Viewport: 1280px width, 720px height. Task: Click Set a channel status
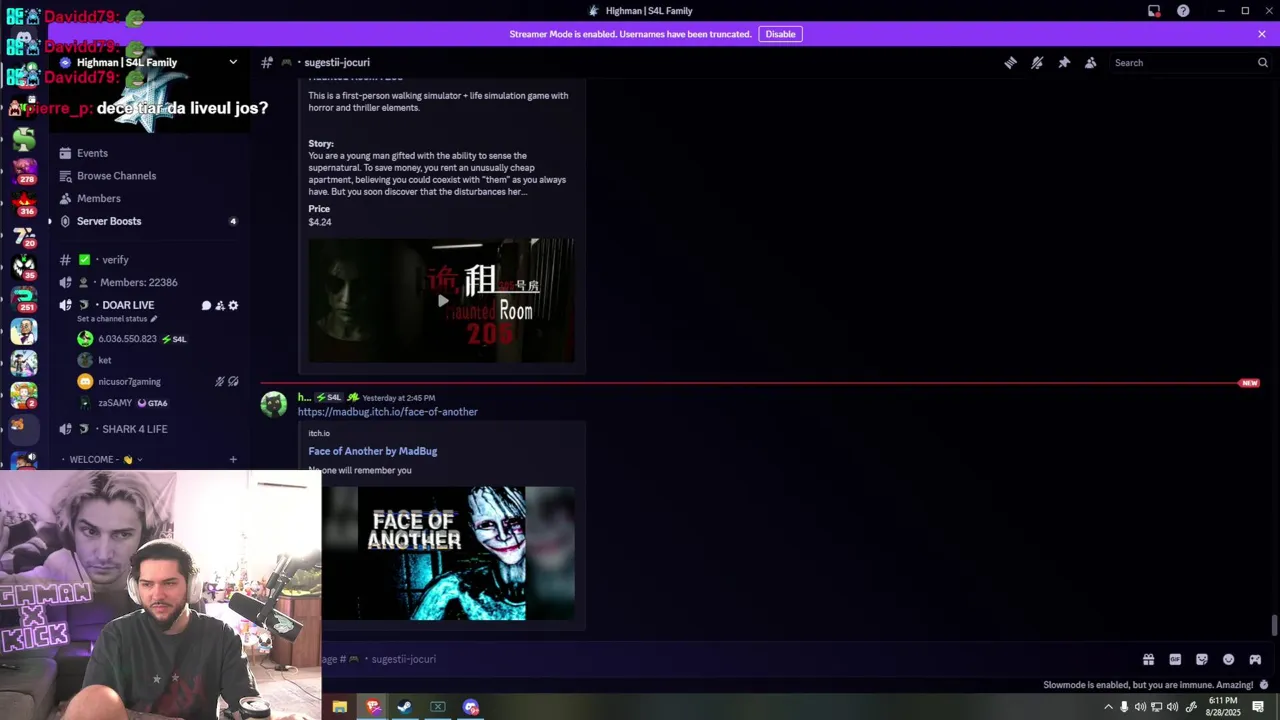pos(117,319)
